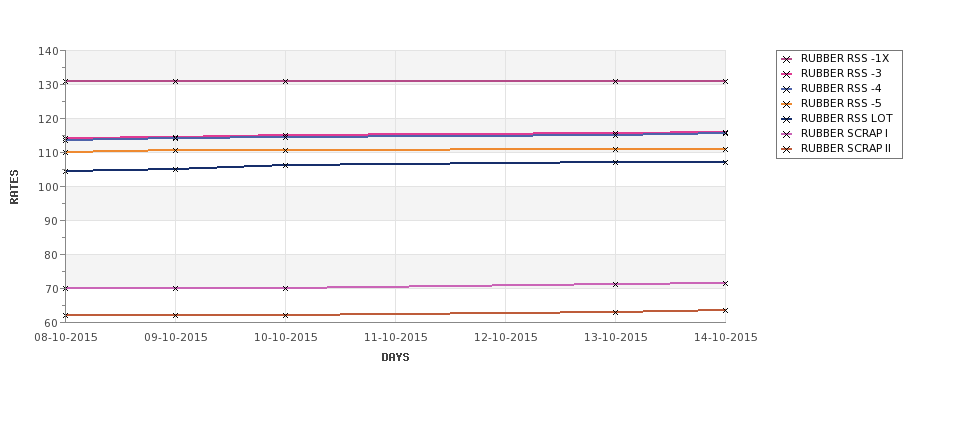Click the RUBBER RSS -4 legend marker
This screenshot has width=975, height=429.
click(787, 89)
